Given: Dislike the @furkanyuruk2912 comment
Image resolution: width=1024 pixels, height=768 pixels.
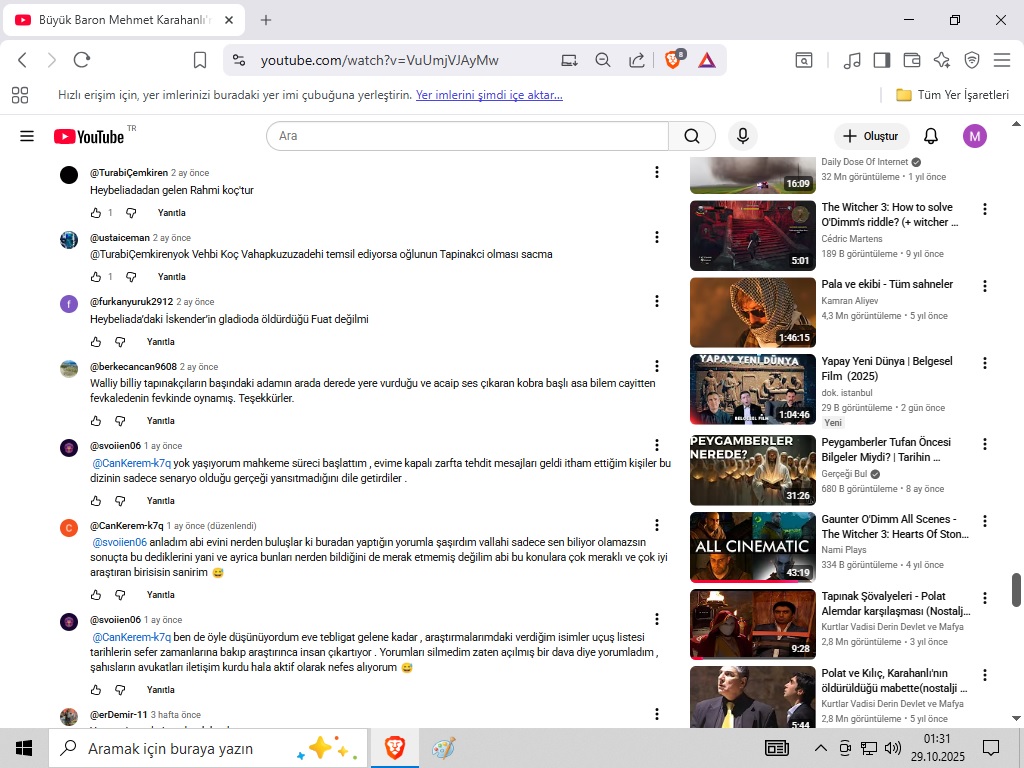Looking at the screenshot, I should [120, 342].
